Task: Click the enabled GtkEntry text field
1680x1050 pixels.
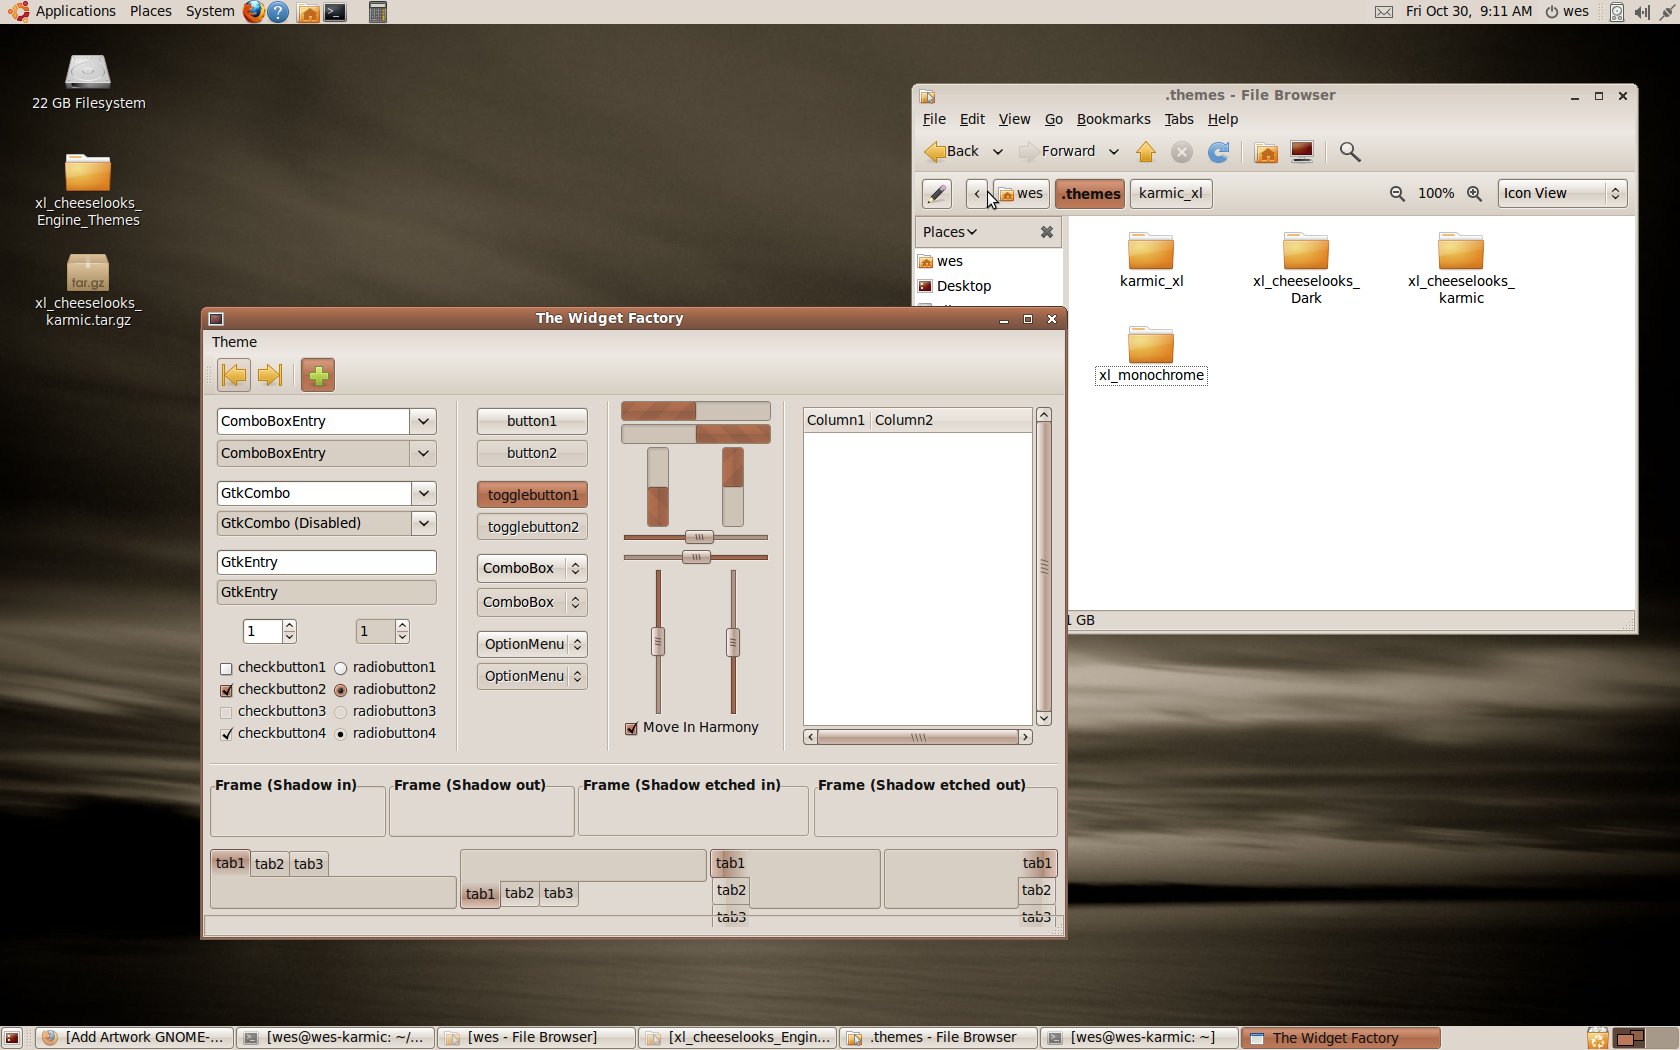Action: (326, 562)
